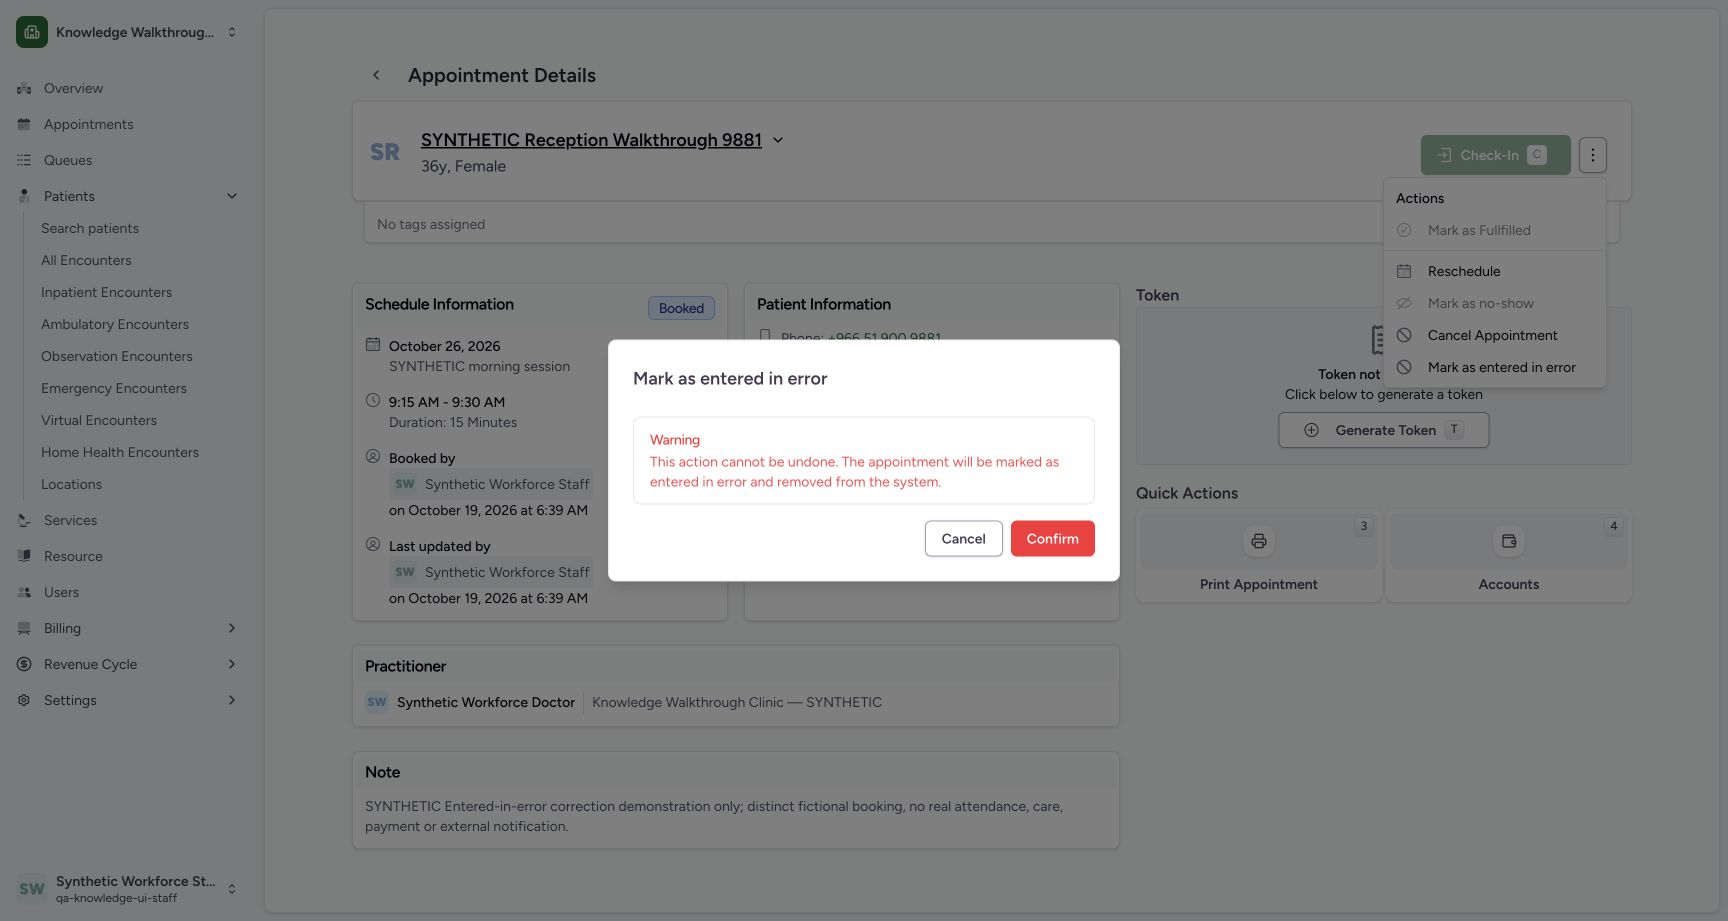The image size is (1728, 921).
Task: Choose Cancel Appointment in Actions menu
Action: pyautogui.click(x=1494, y=335)
